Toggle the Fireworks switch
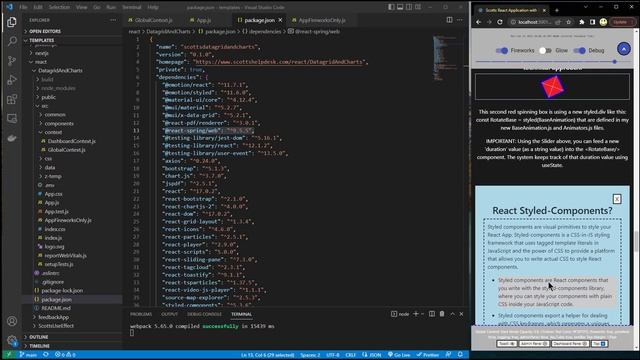 point(502,51)
